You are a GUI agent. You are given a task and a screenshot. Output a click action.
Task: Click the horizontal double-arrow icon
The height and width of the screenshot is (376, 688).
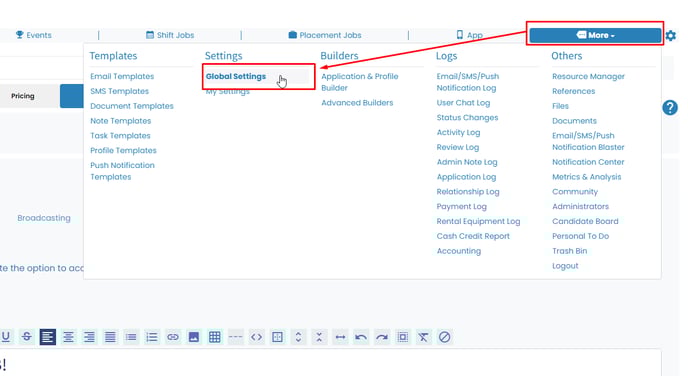340,337
